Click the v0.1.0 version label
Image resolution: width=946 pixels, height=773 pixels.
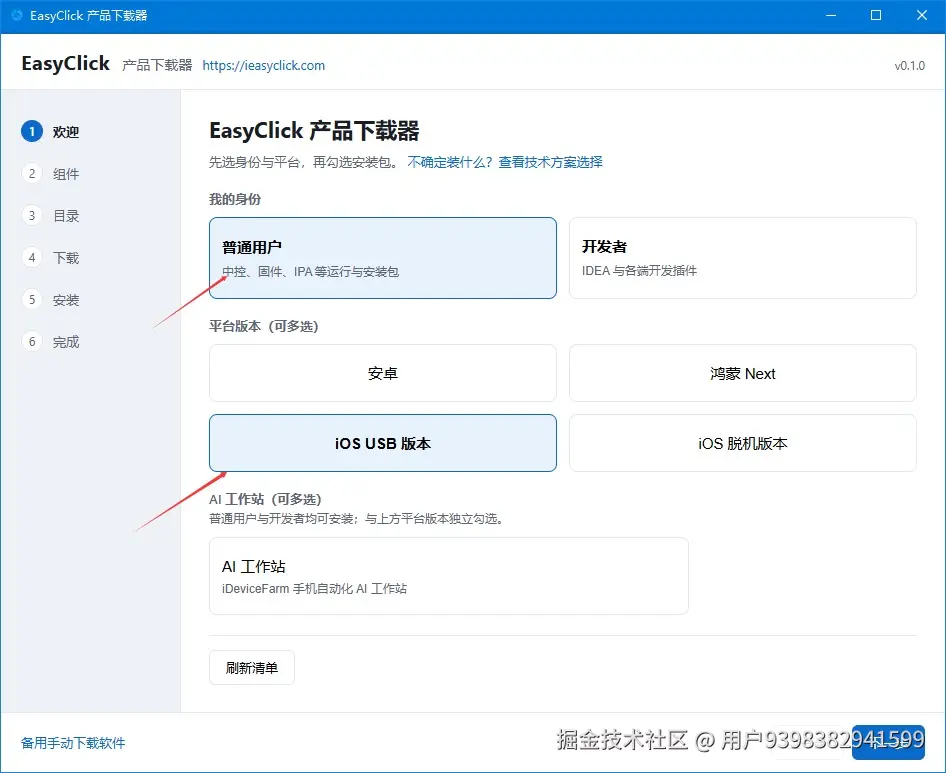909,66
